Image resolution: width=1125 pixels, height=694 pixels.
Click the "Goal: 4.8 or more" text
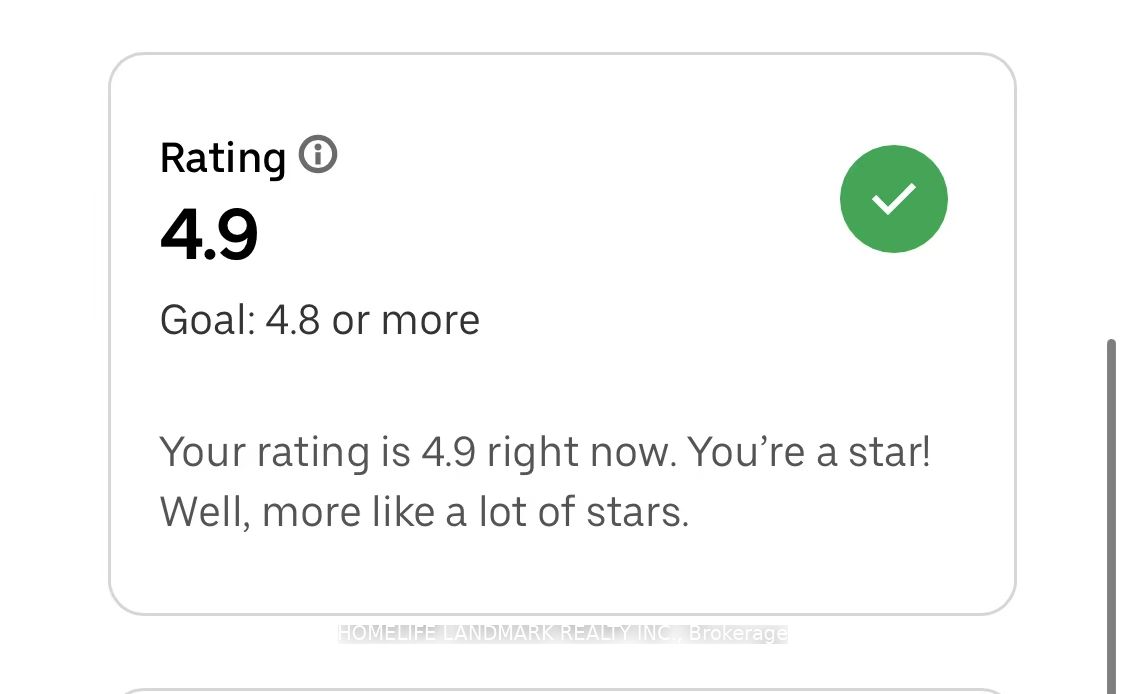[320, 320]
